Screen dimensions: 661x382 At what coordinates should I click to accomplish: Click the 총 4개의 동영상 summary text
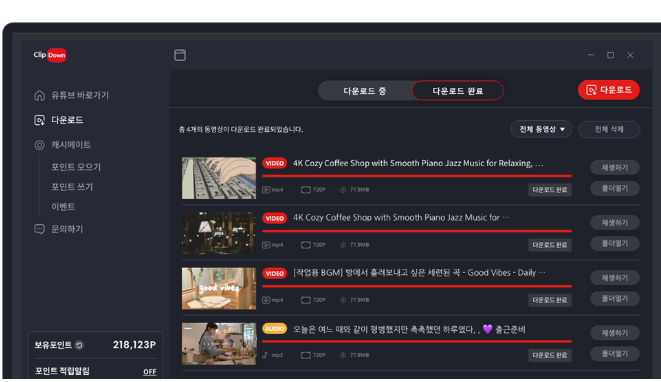(x=241, y=129)
